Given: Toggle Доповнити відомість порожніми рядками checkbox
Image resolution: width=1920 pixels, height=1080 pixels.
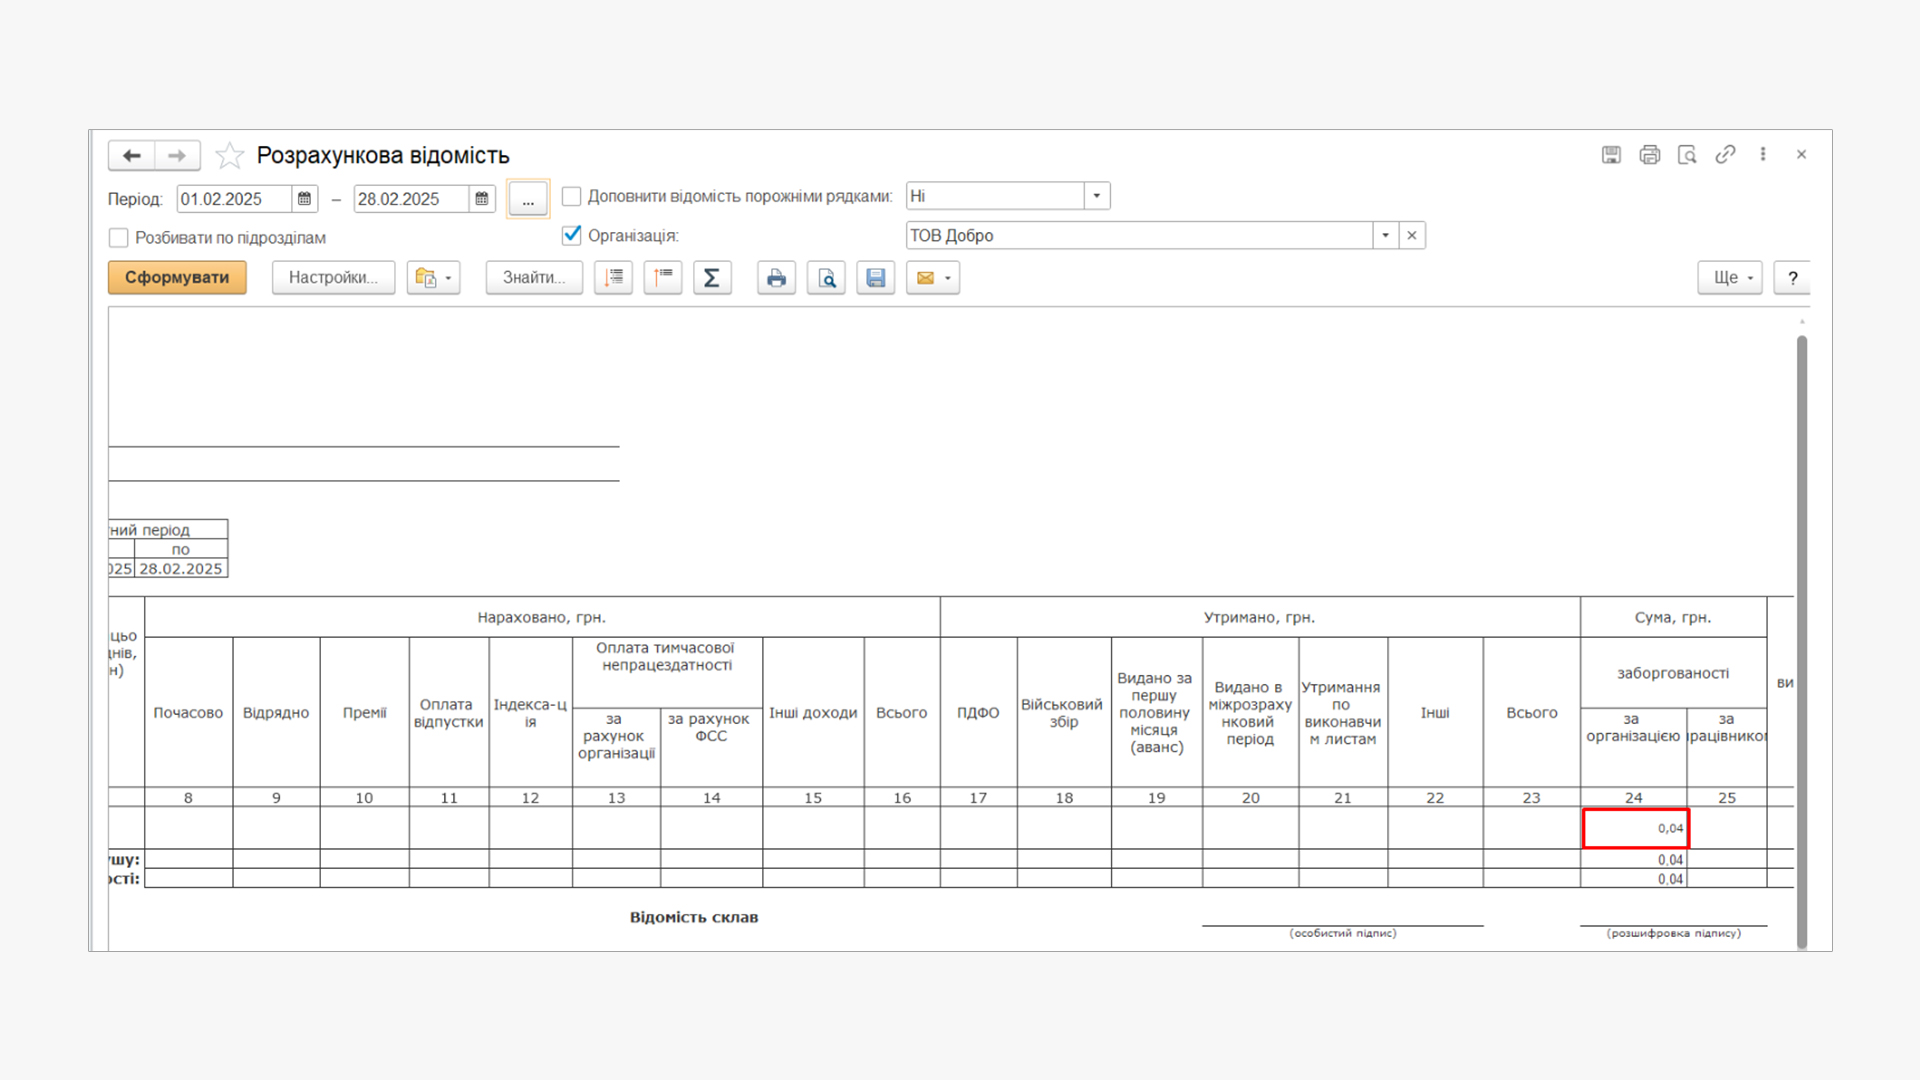Looking at the screenshot, I should pyautogui.click(x=572, y=197).
